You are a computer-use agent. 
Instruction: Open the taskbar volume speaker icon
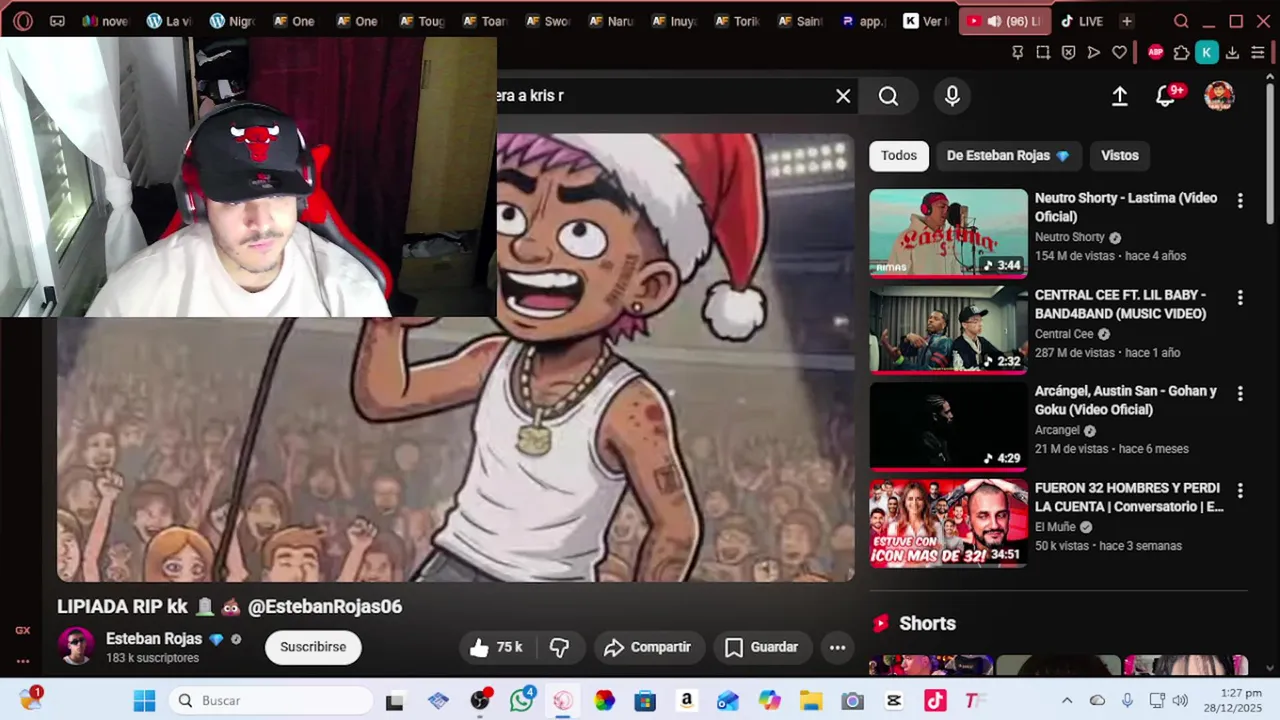click(1180, 701)
